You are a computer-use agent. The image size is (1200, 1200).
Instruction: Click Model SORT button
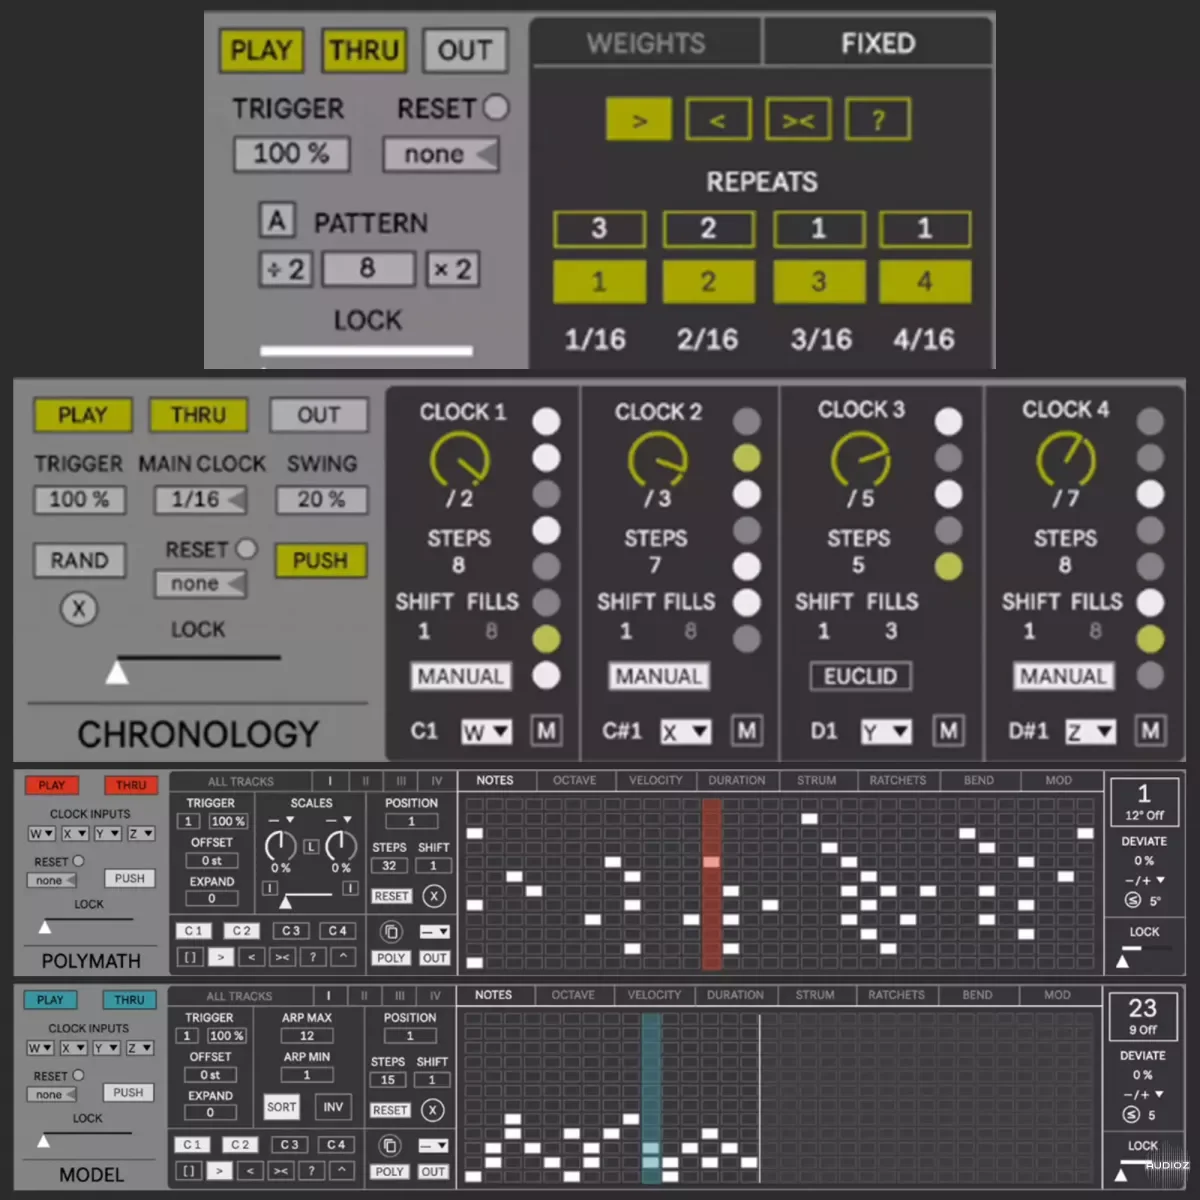point(281,1107)
